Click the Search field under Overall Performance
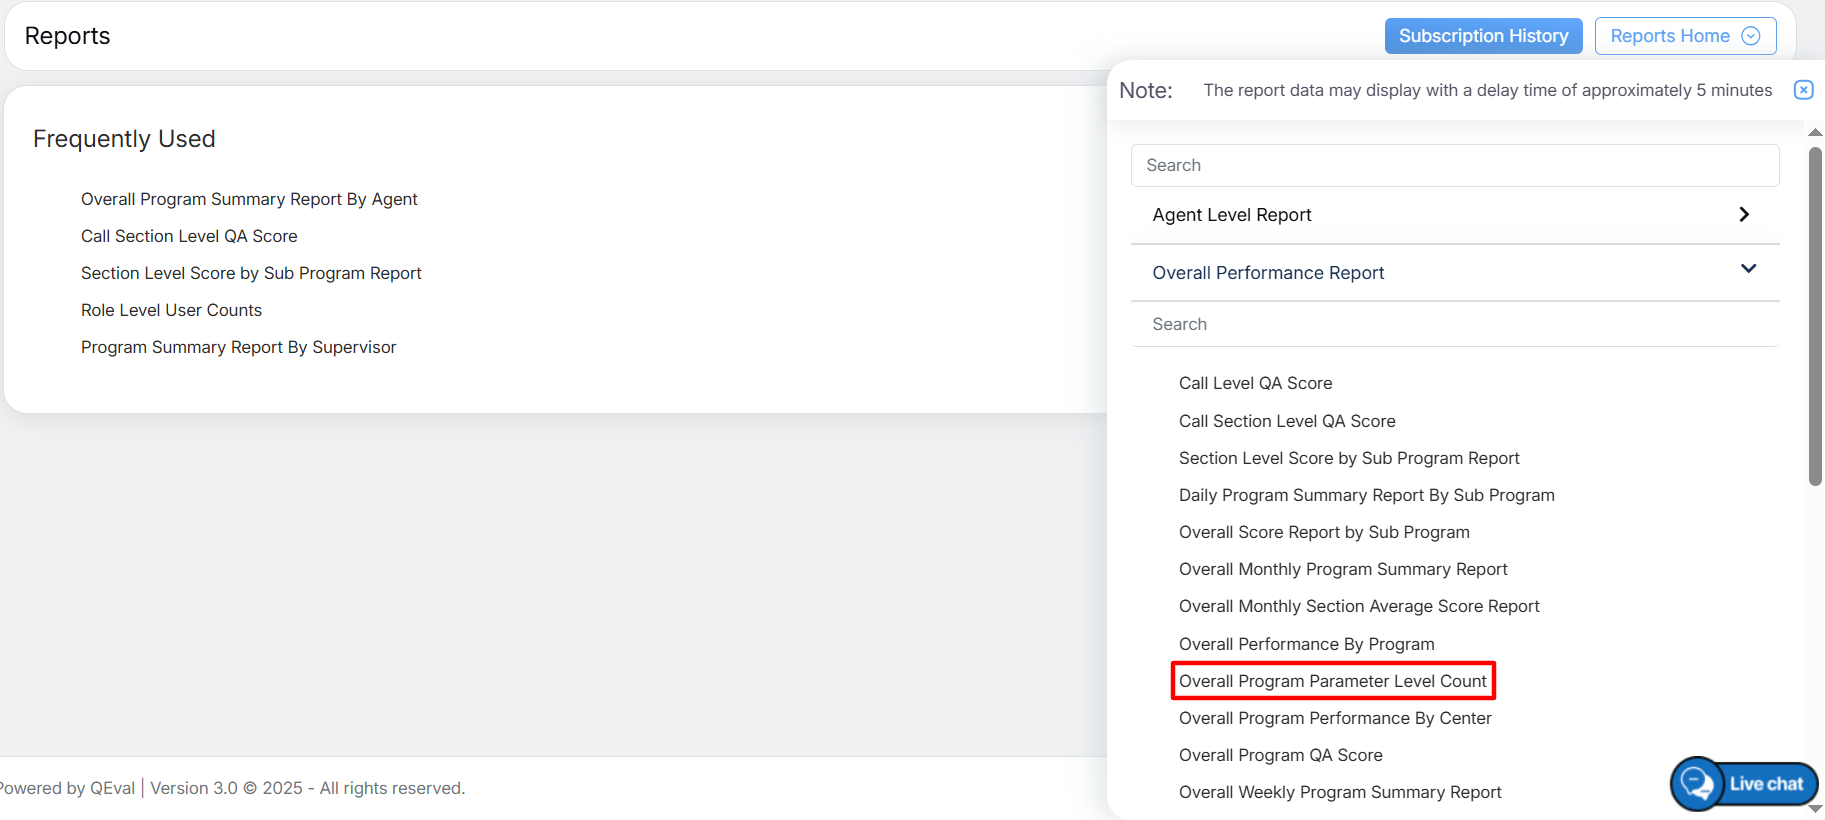The height and width of the screenshot is (820, 1825). (x=1454, y=324)
